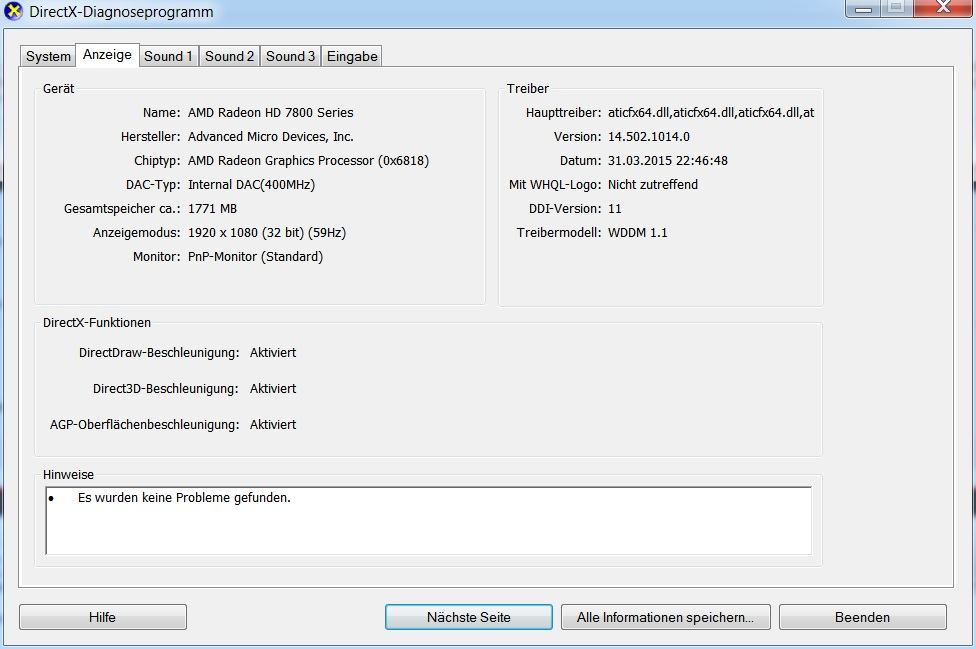Click the Treibermodell label

pos(559,233)
